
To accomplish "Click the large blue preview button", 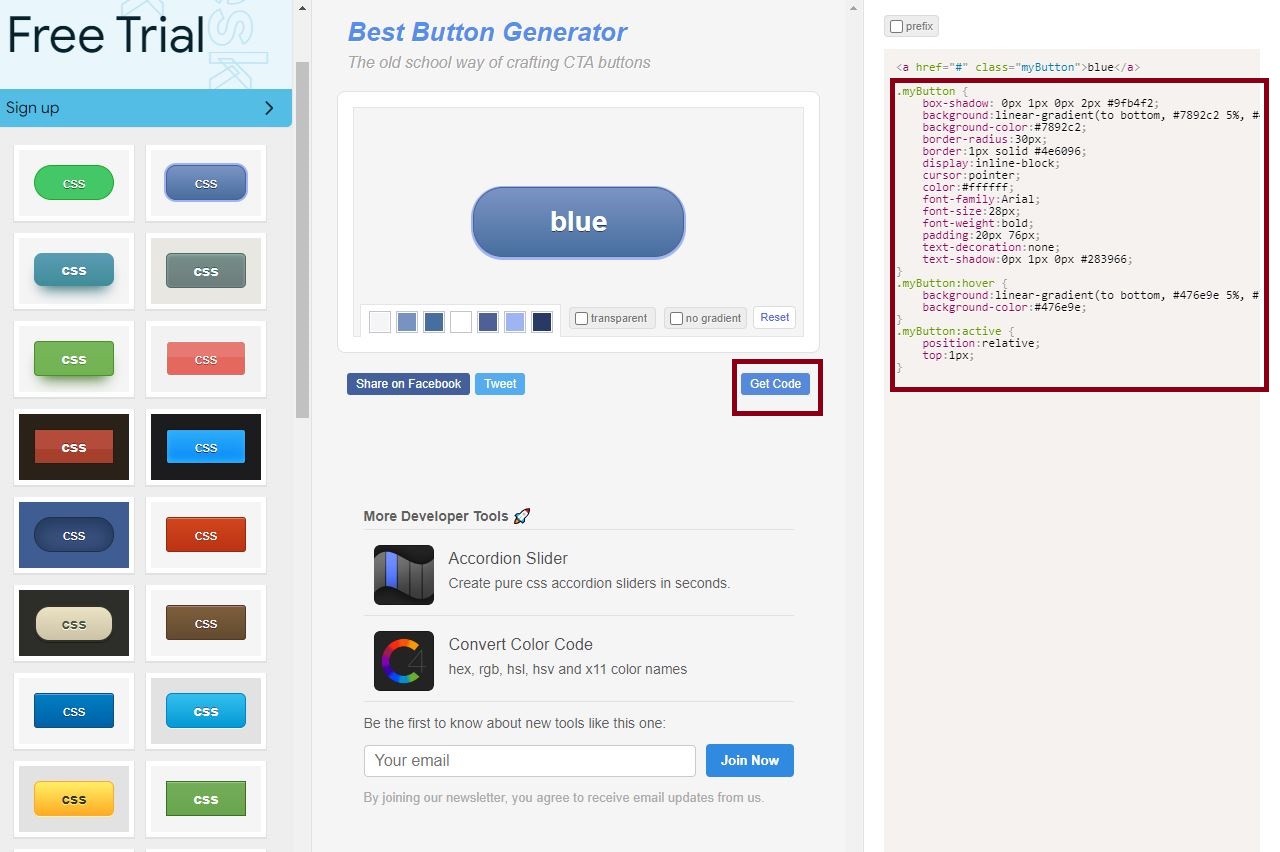I will (578, 222).
